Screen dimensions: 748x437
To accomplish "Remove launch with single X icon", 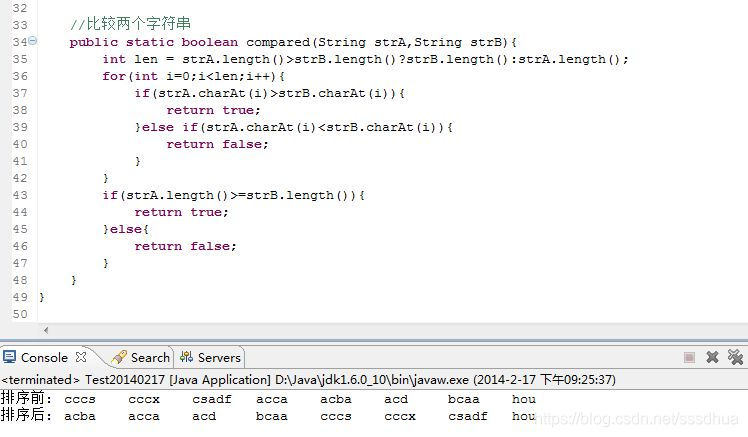I will 712,357.
